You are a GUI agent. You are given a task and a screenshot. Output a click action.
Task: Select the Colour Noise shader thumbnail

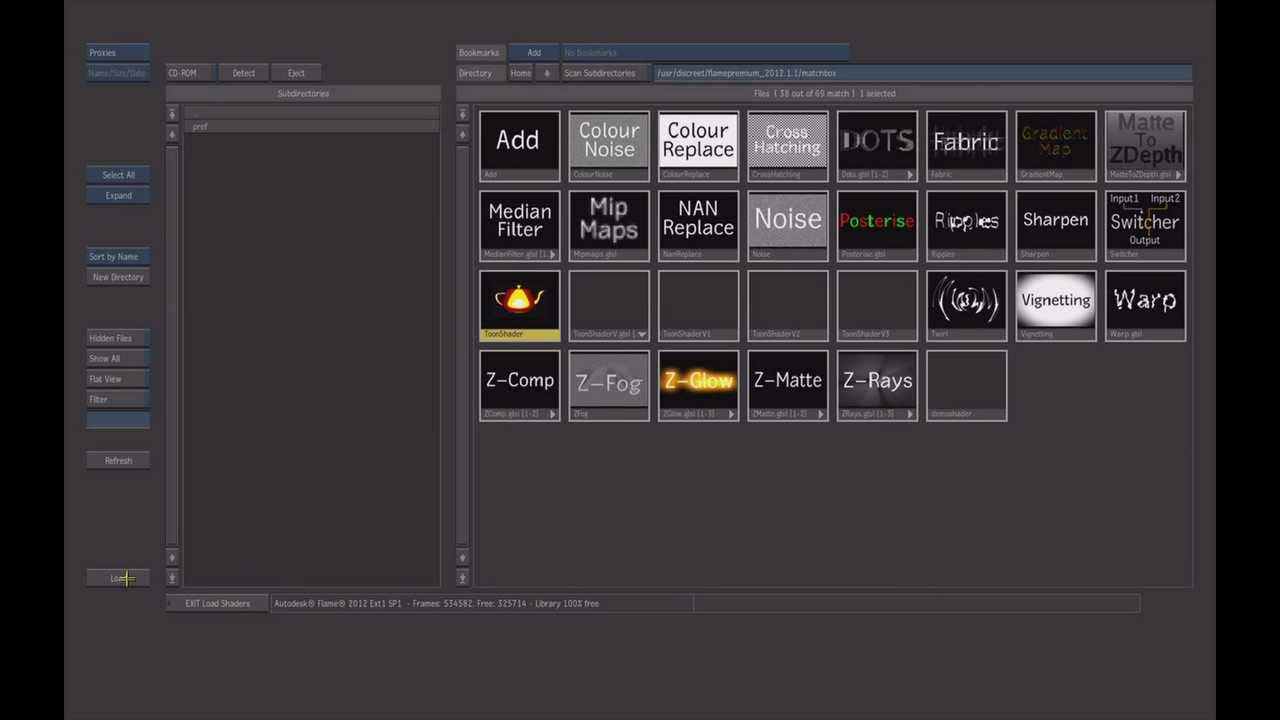[609, 146]
